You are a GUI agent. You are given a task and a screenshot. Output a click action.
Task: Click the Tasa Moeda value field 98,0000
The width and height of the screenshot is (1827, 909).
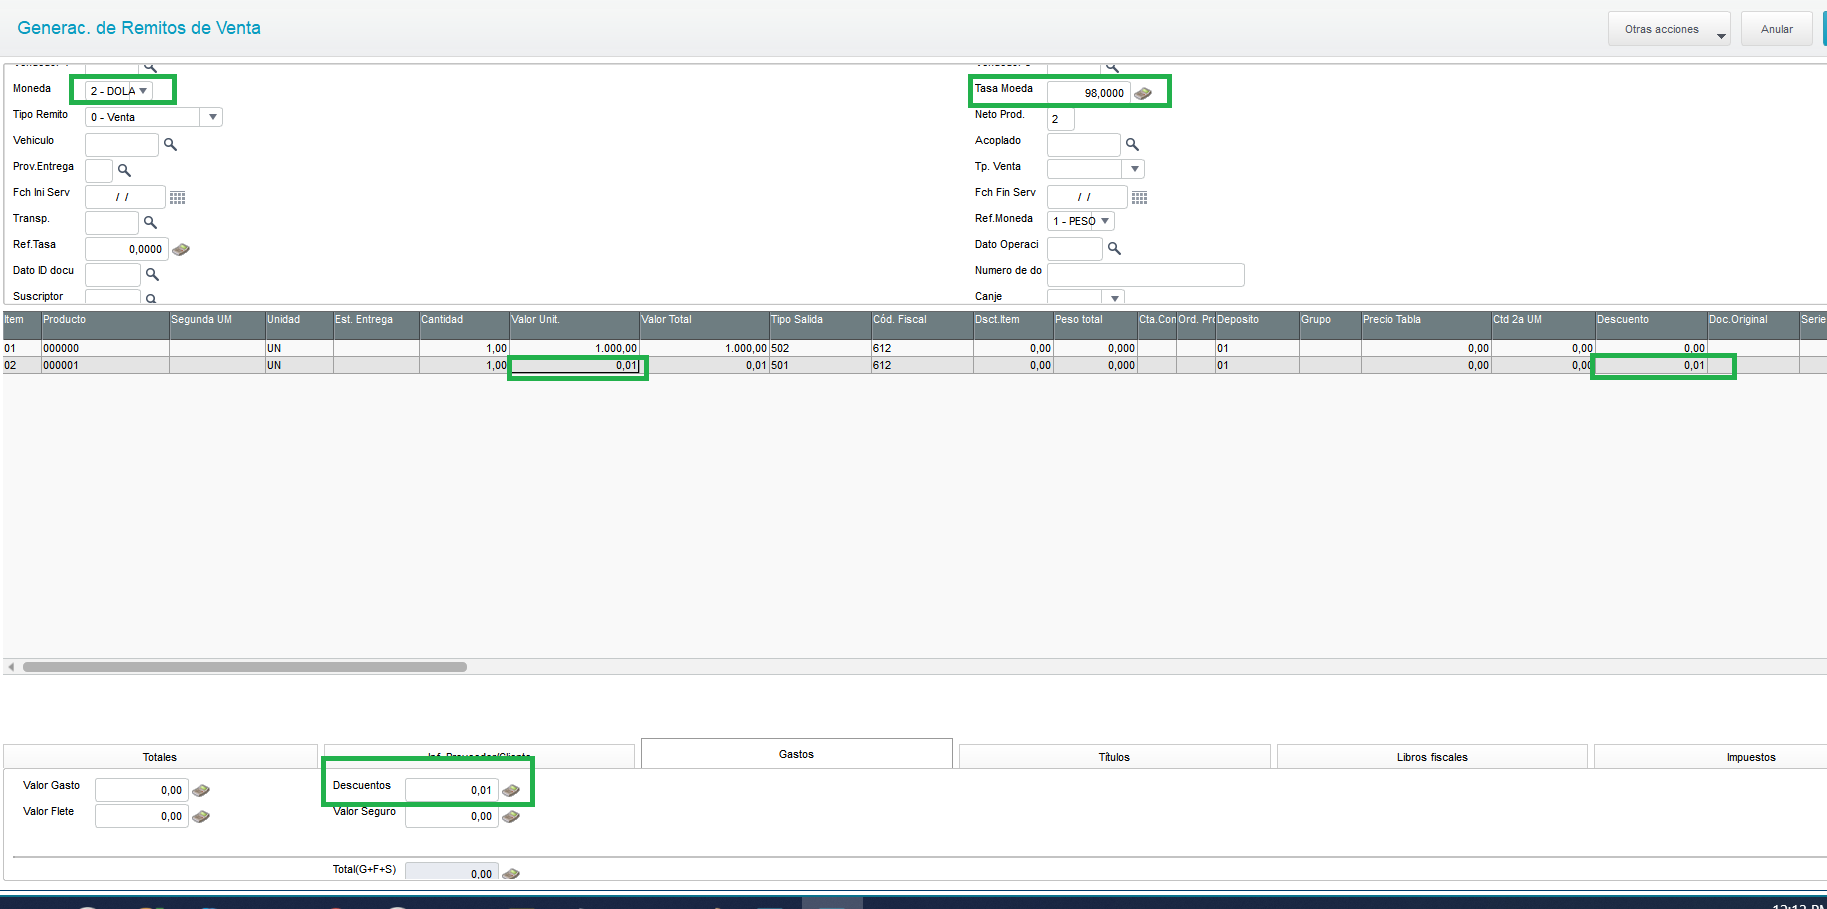1088,93
